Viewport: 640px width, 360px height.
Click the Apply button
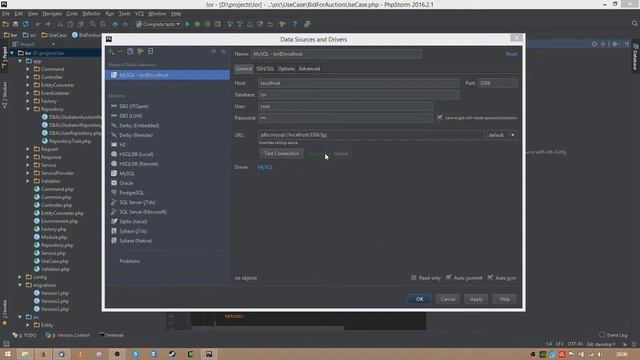(x=476, y=299)
